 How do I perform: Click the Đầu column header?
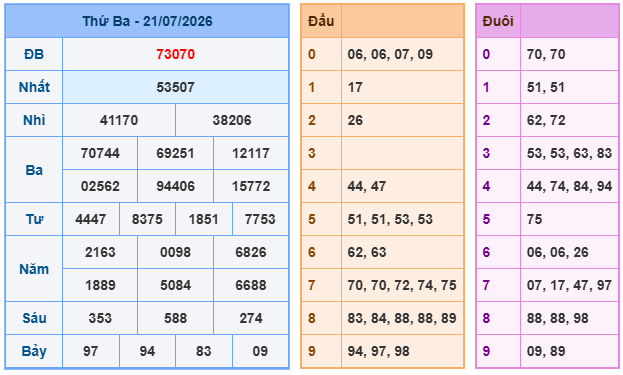[321, 21]
